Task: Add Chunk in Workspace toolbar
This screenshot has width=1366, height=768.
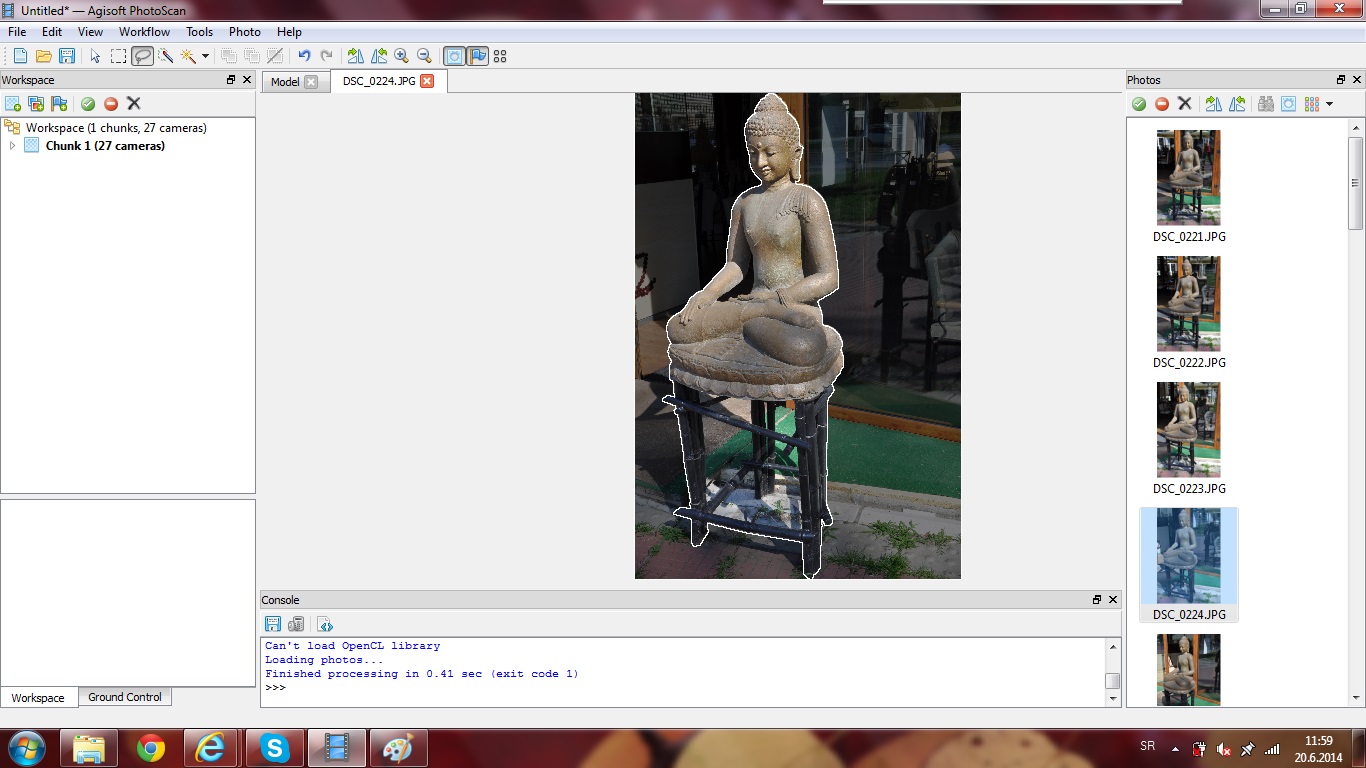Action: point(13,104)
